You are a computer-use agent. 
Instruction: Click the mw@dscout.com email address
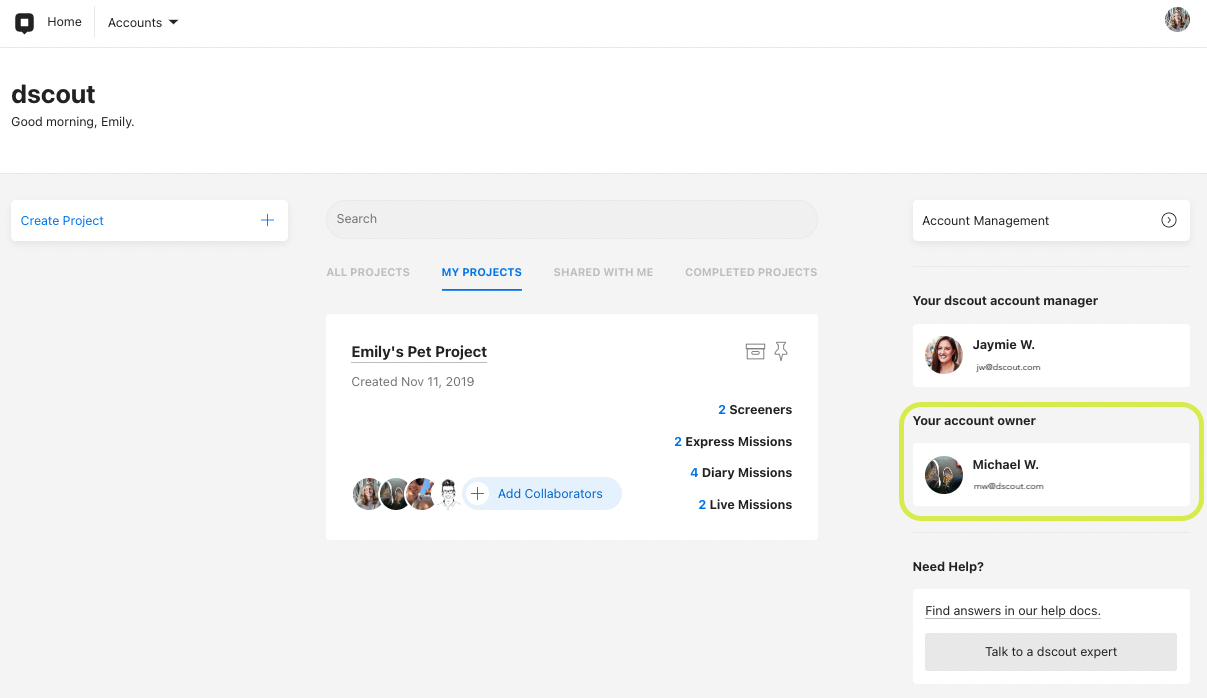coord(1008,487)
